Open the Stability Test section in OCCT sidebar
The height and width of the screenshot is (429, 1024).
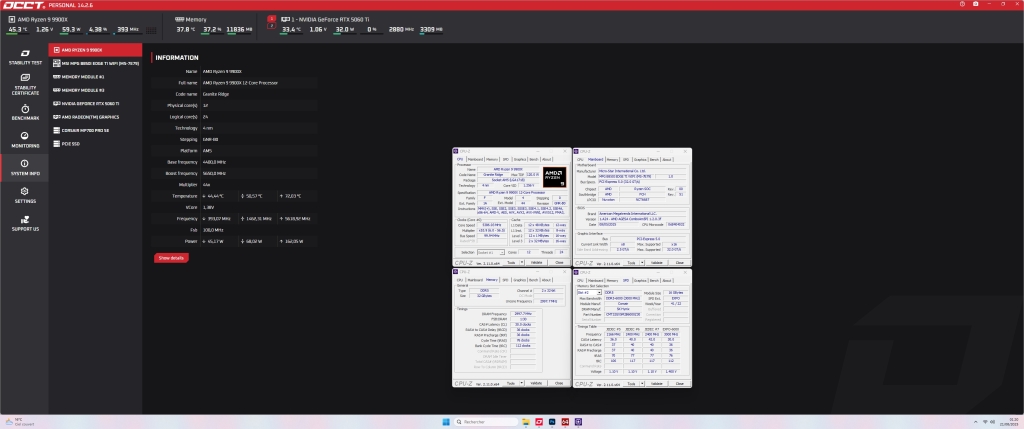[x=25, y=57]
